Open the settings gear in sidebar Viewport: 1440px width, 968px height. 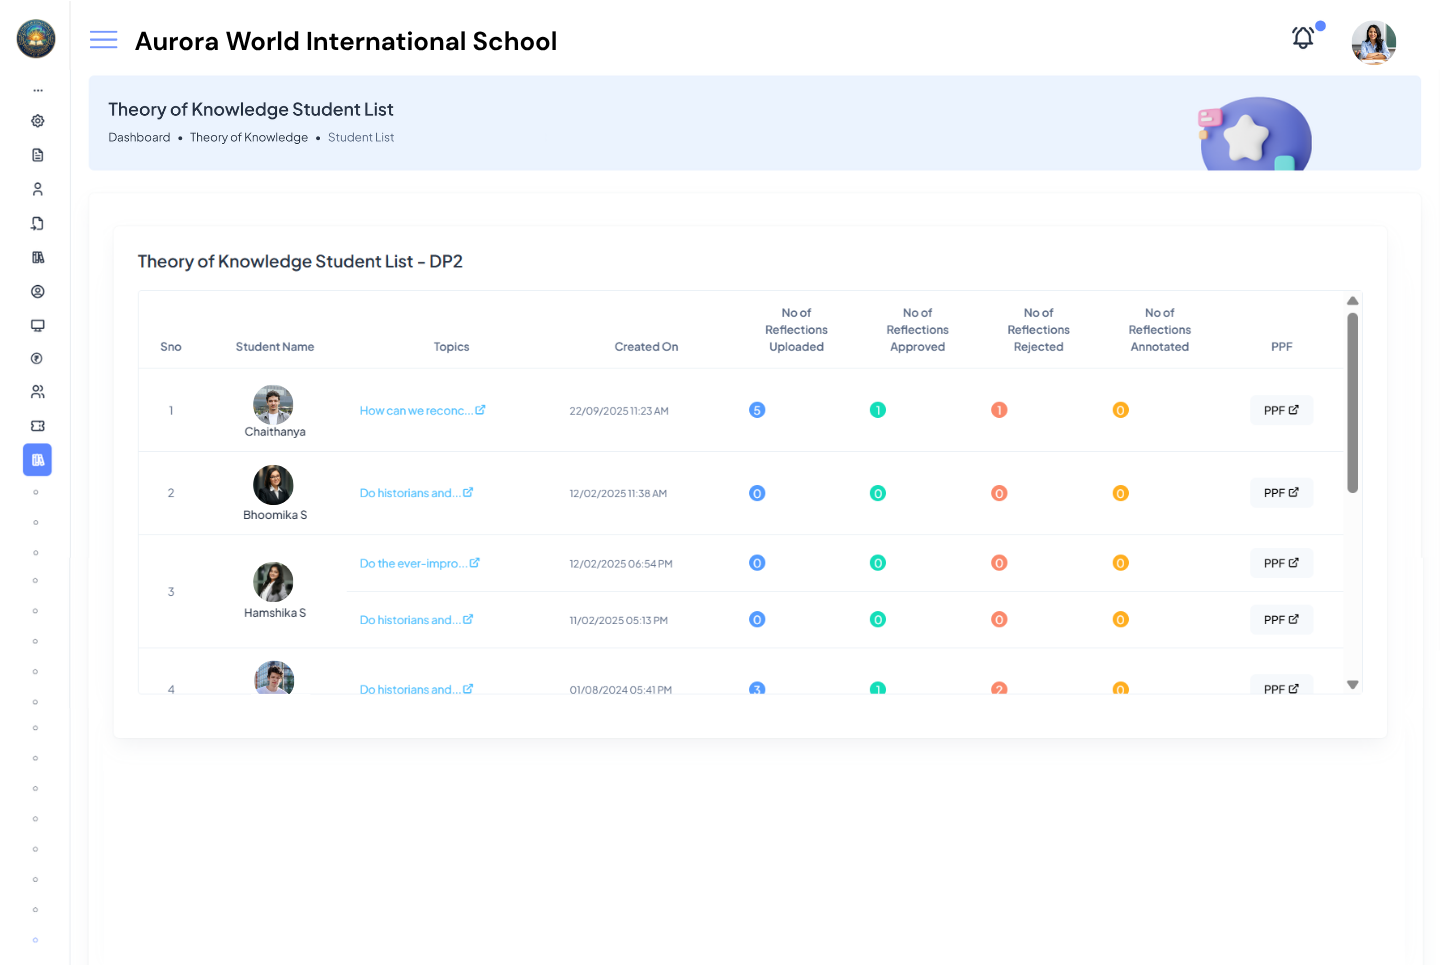tap(38, 121)
